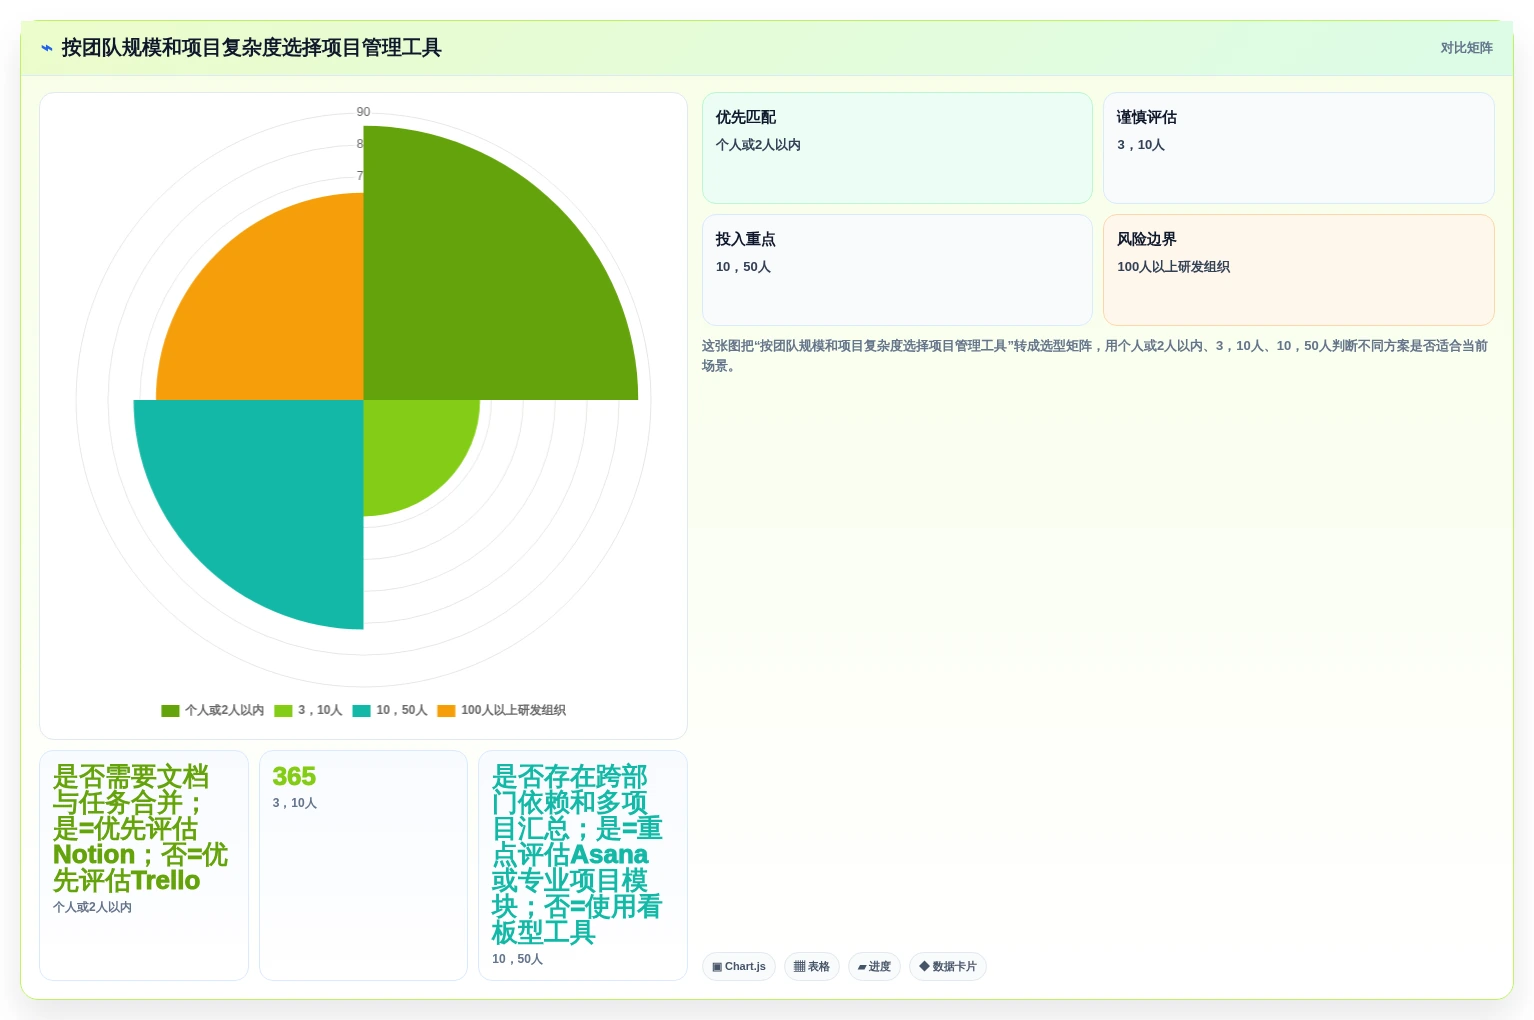Image resolution: width=1534 pixels, height=1020 pixels.
Task: Toggle the 个人或2人以内 legend swatch
Action: 170,711
